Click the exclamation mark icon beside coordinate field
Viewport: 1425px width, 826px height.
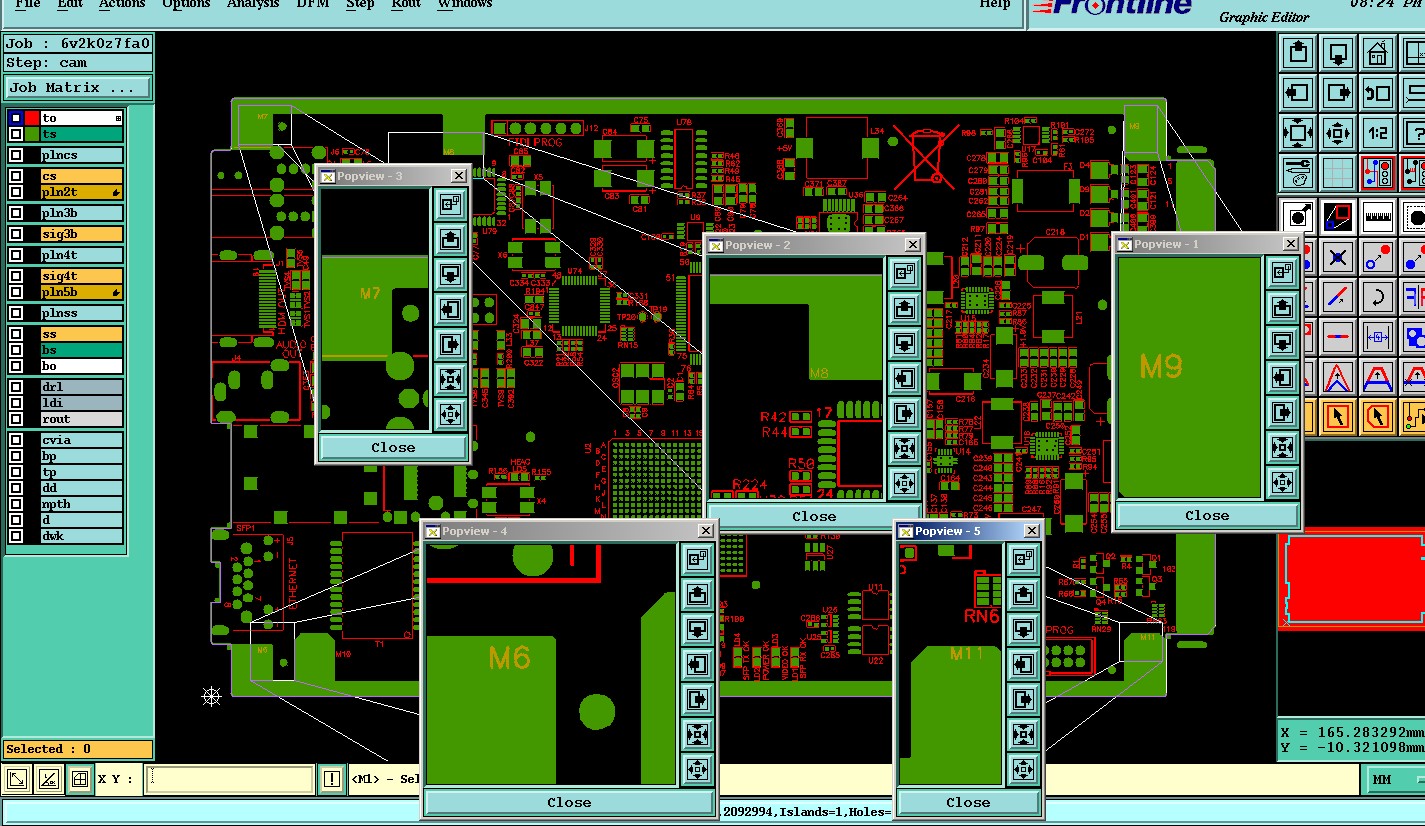332,779
